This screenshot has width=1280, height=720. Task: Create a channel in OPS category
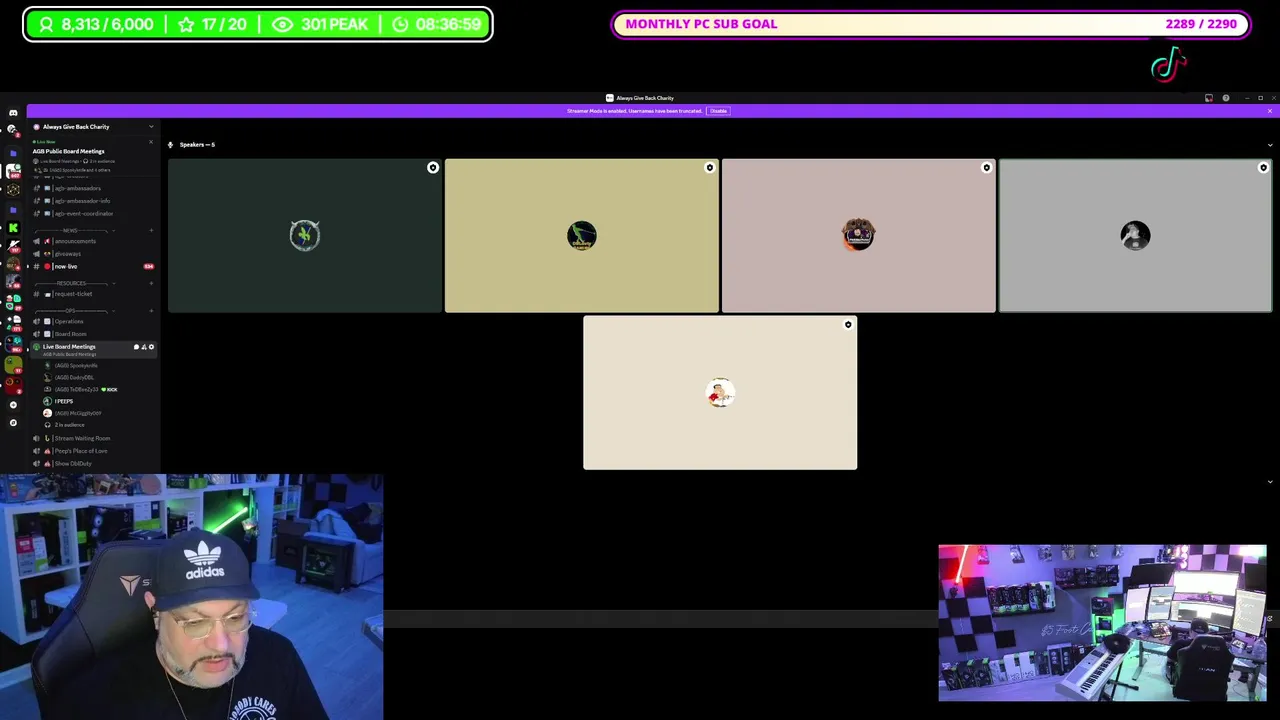point(151,311)
